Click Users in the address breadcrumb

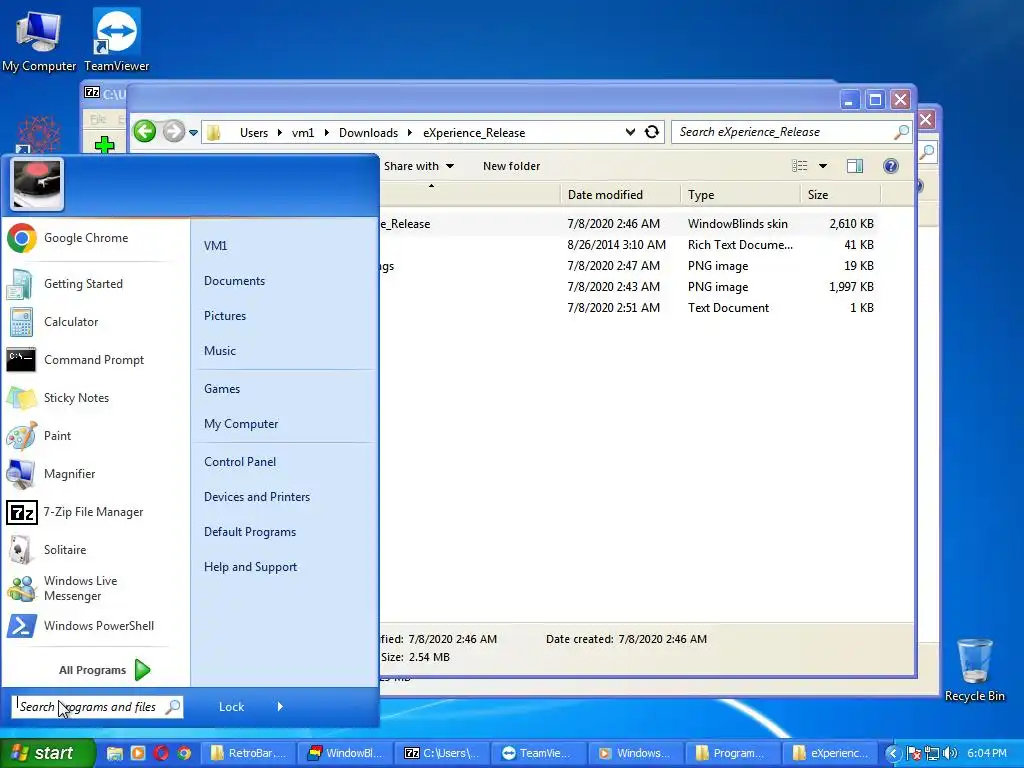coord(253,133)
